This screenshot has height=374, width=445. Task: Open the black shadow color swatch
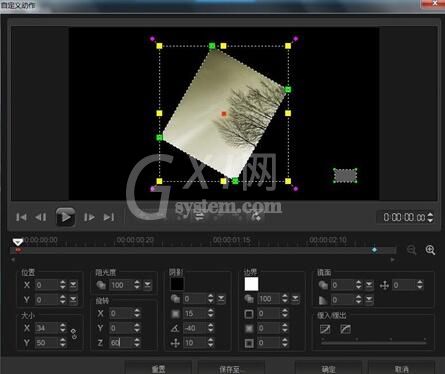point(177,284)
